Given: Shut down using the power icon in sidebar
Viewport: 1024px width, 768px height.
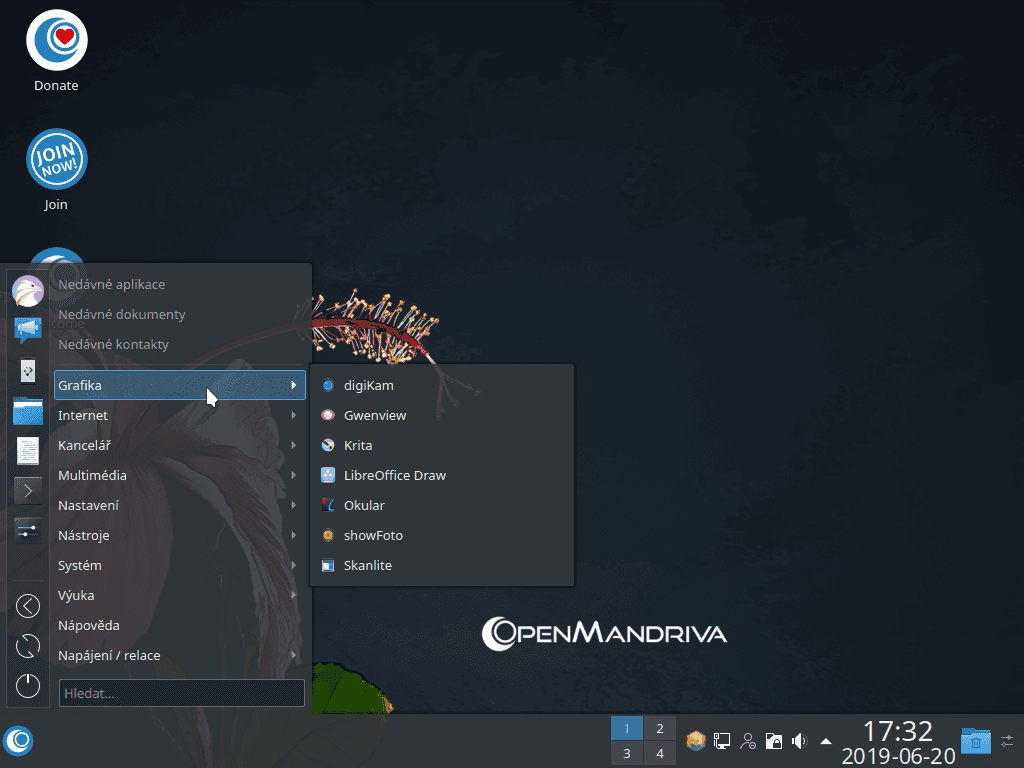Looking at the screenshot, I should [x=27, y=686].
